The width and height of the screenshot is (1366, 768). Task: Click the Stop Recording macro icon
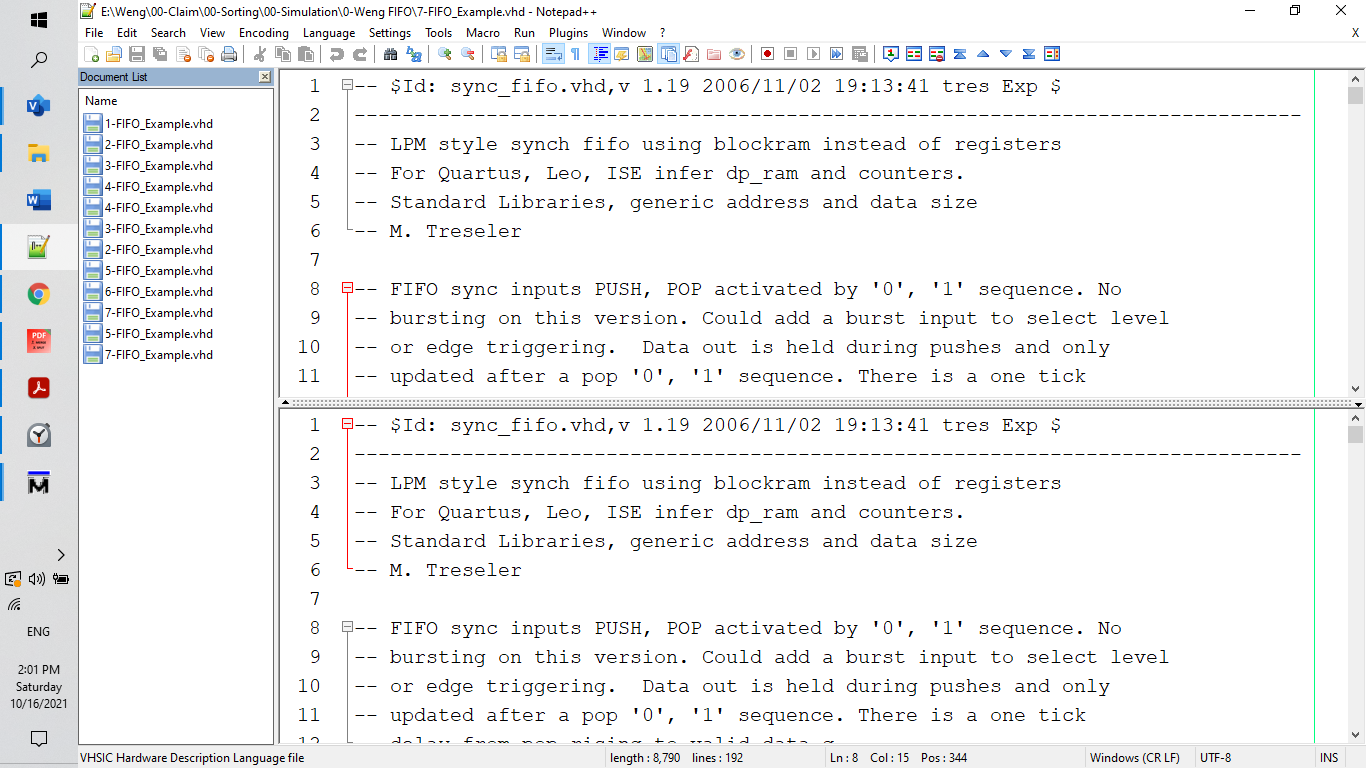790,54
